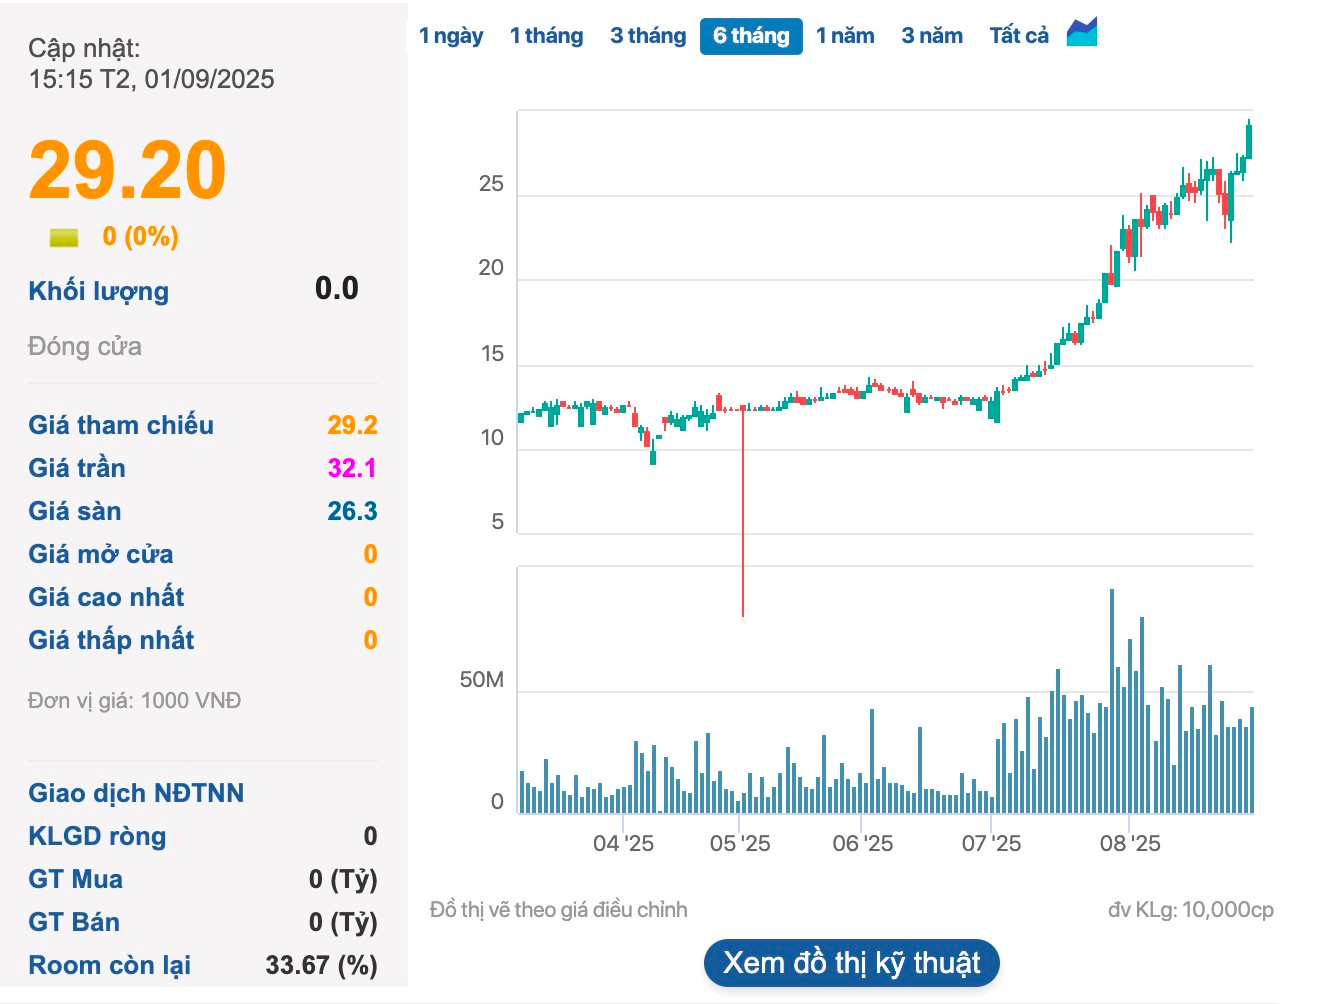Click the large 29.20 price figure
Screen dimensions: 1334x1004
tap(128, 170)
